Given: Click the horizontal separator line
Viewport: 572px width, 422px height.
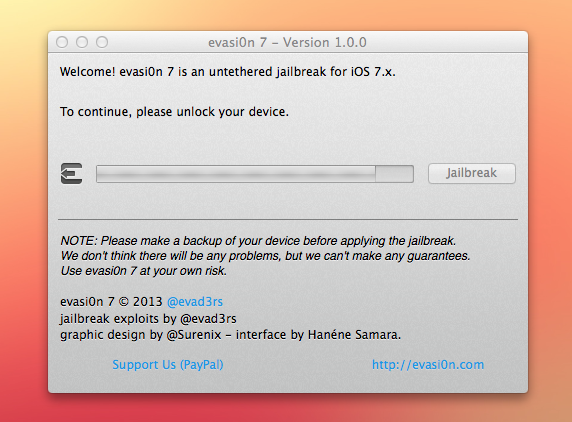Looking at the screenshot, I should point(288,220).
